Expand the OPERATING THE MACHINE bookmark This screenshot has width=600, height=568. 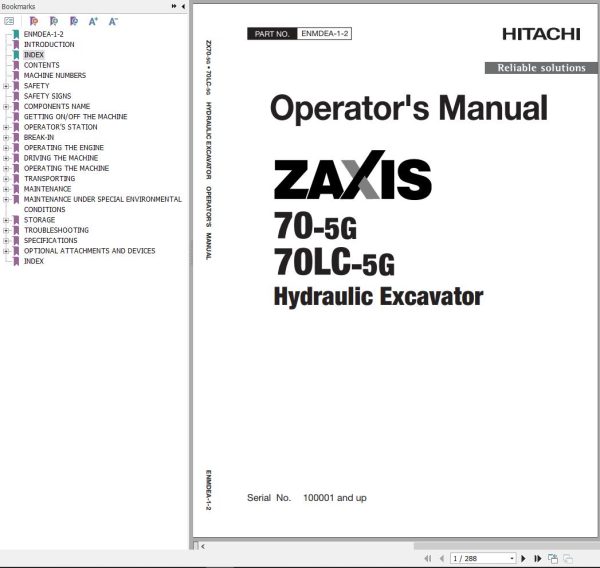(x=6, y=169)
